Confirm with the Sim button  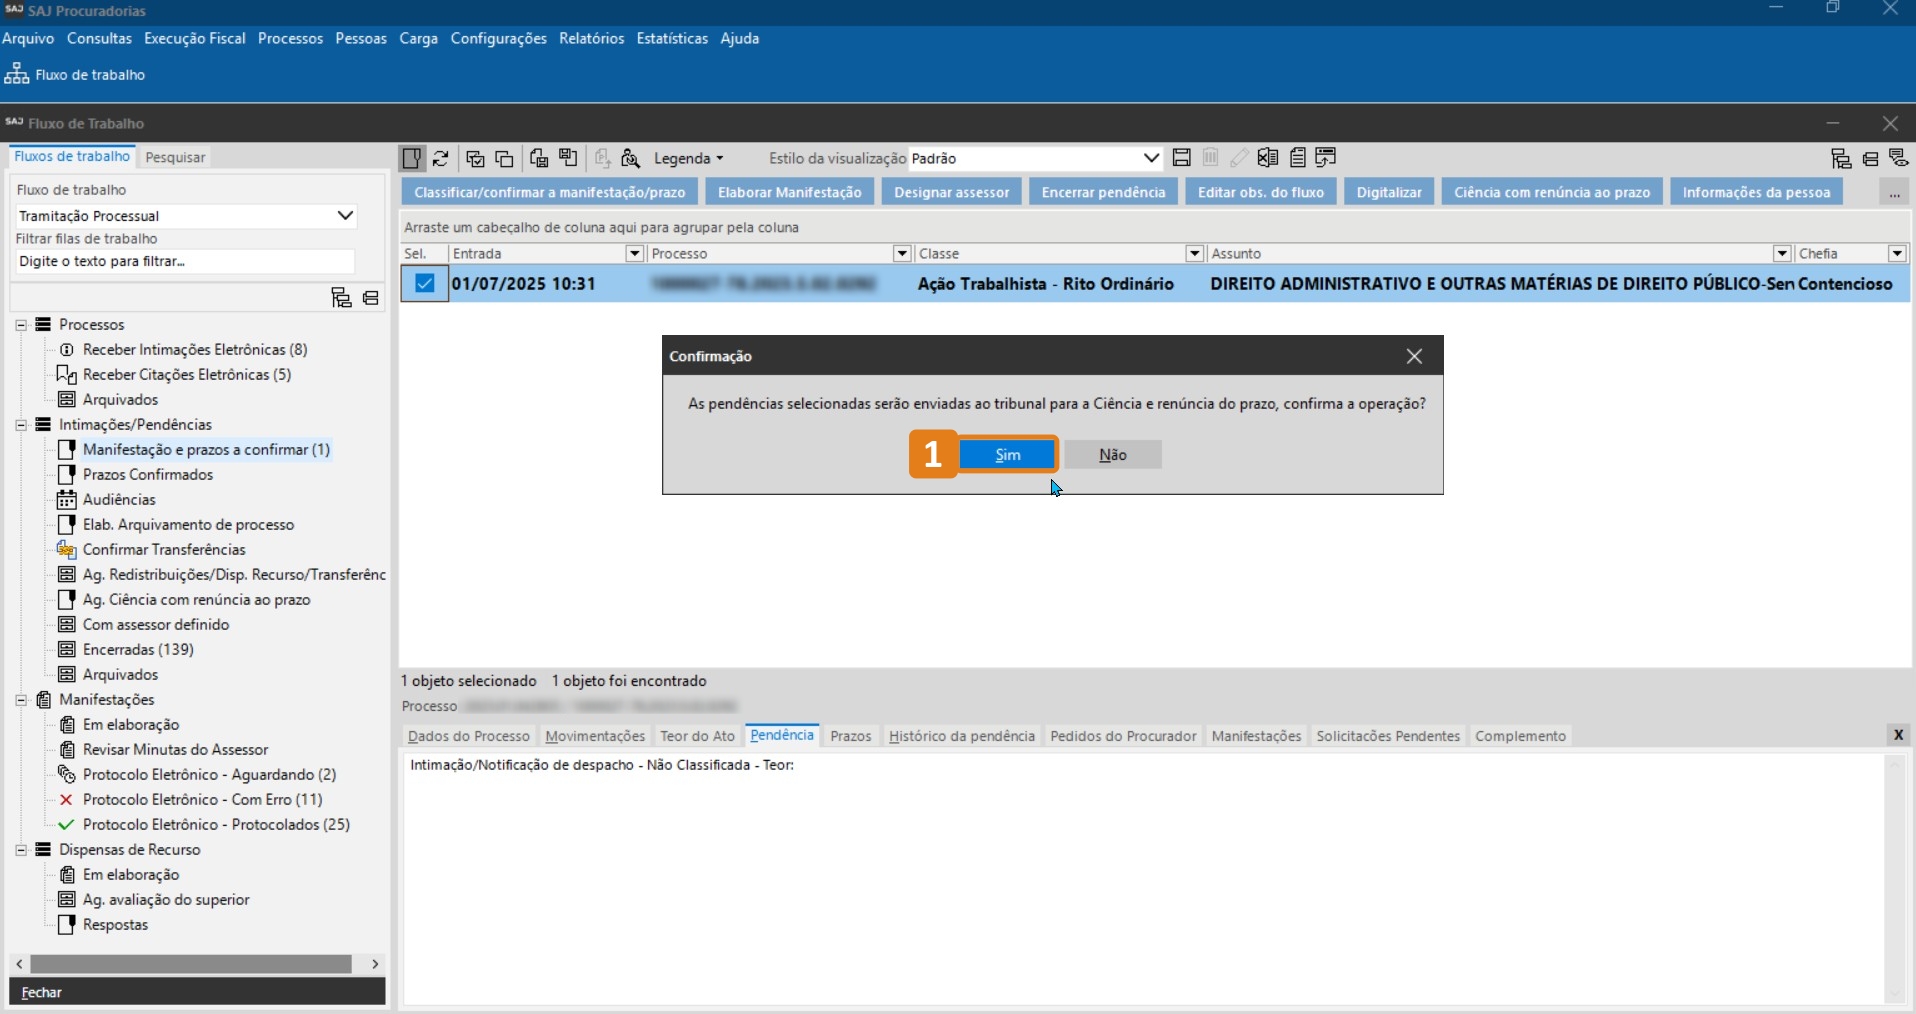1007,455
